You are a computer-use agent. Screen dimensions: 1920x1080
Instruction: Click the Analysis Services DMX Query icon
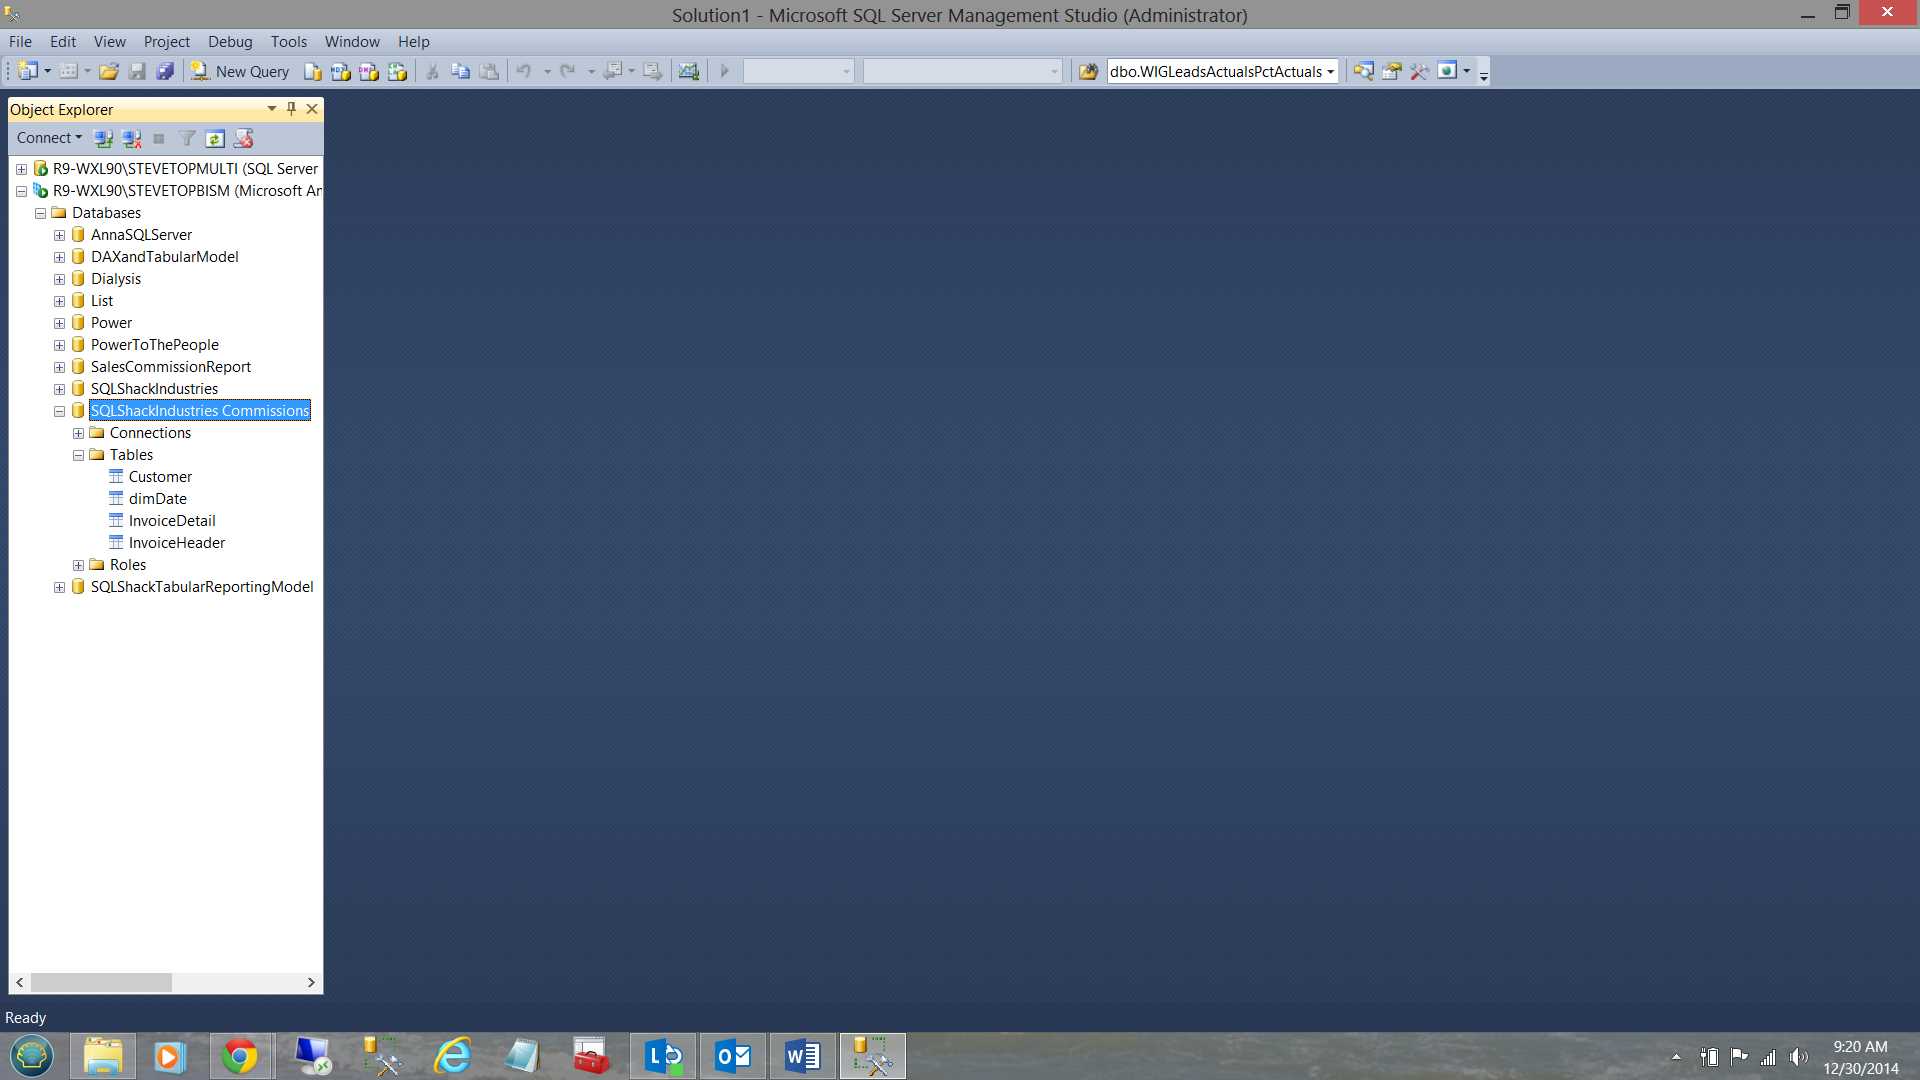[369, 71]
